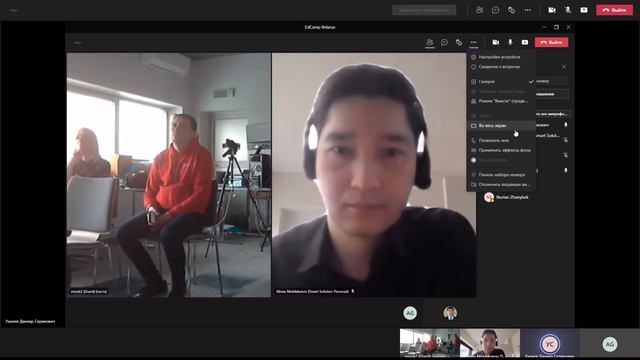This screenshot has width=640, height=360.
Task: Click back arrow in EdCamp window toolbar
Action: tap(78, 42)
